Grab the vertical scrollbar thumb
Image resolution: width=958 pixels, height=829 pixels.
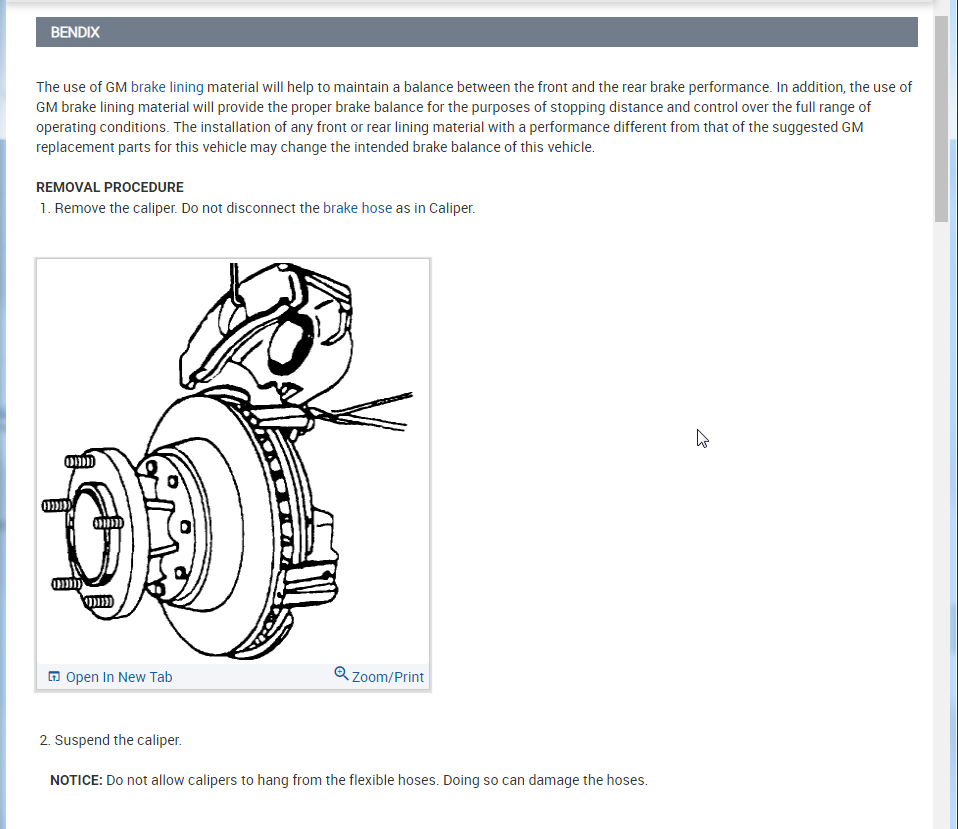point(941,119)
